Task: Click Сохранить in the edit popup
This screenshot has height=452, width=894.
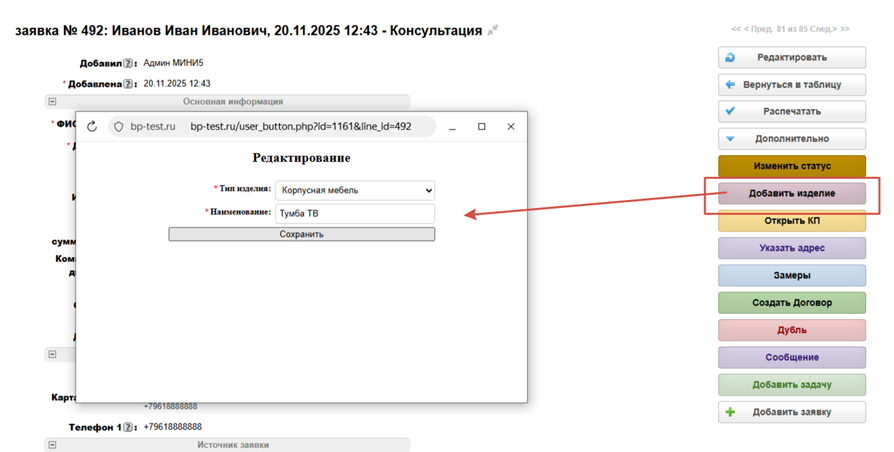Action: coord(301,234)
